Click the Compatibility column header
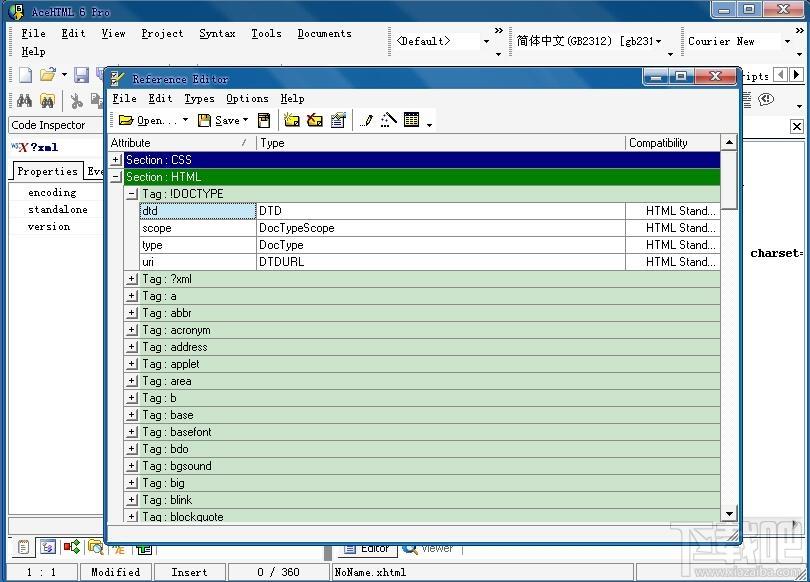Screen dimensions: 810x582 [x=673, y=143]
